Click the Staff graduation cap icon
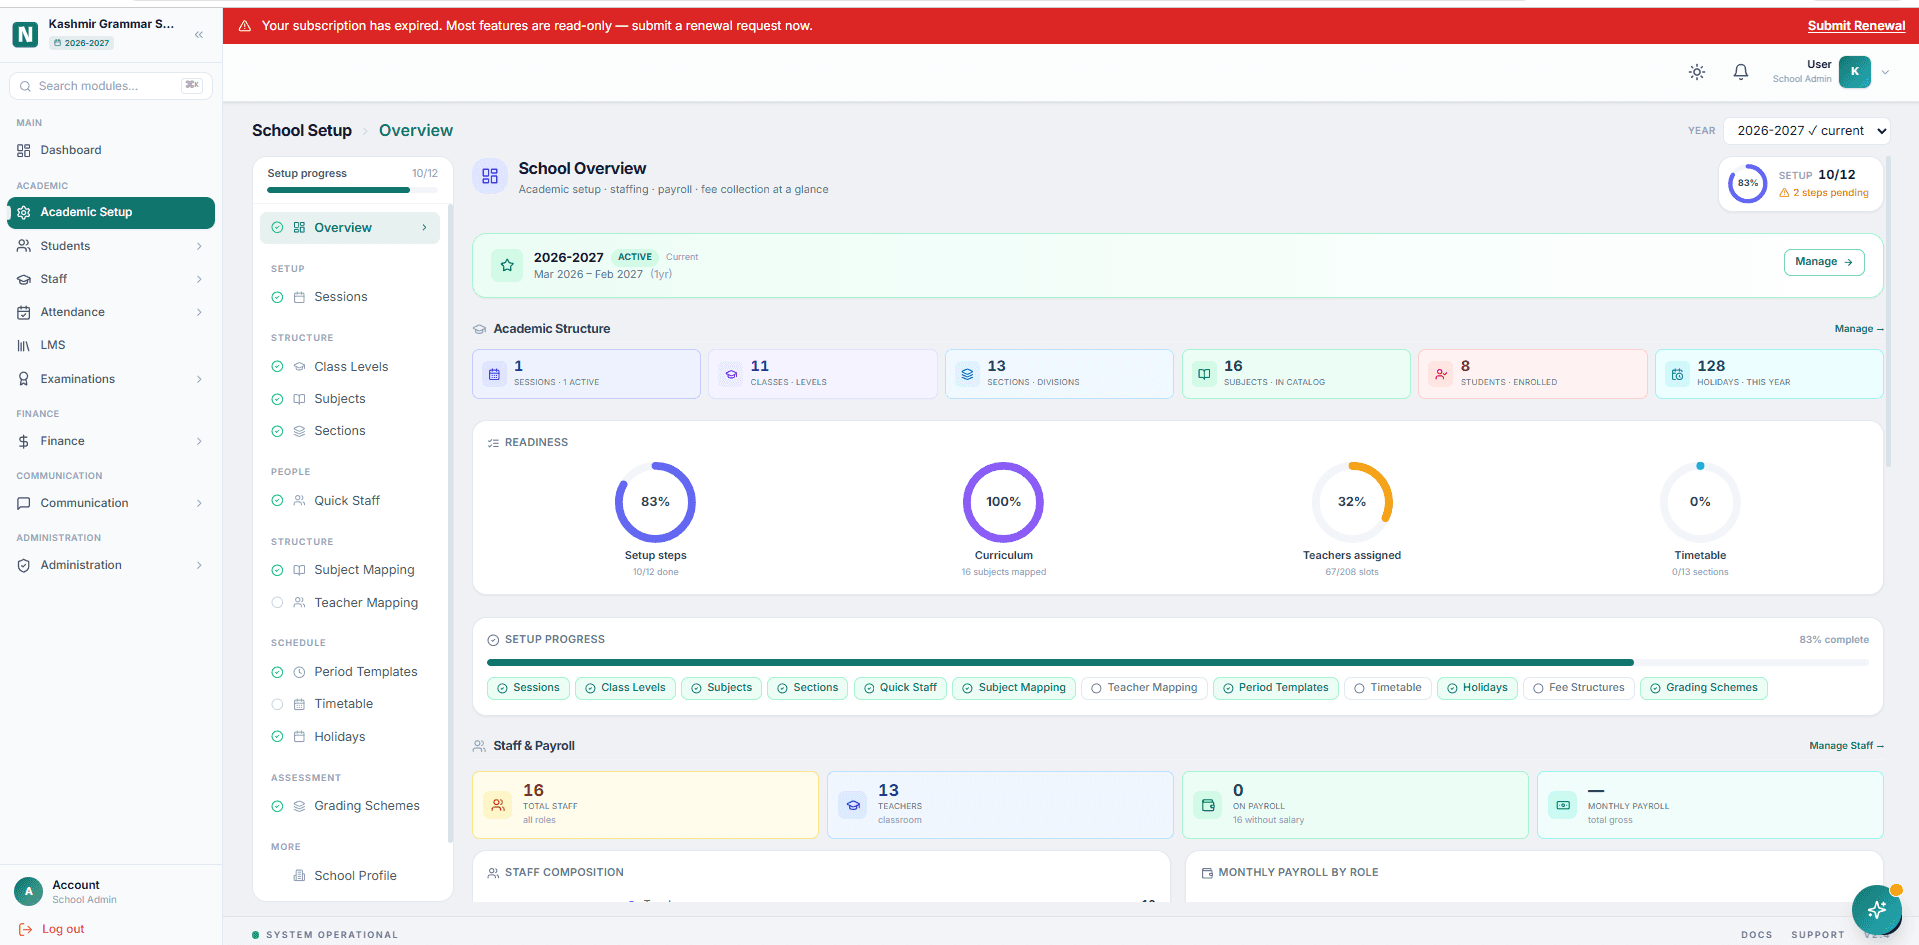Image resolution: width=1919 pixels, height=945 pixels. click(x=24, y=279)
